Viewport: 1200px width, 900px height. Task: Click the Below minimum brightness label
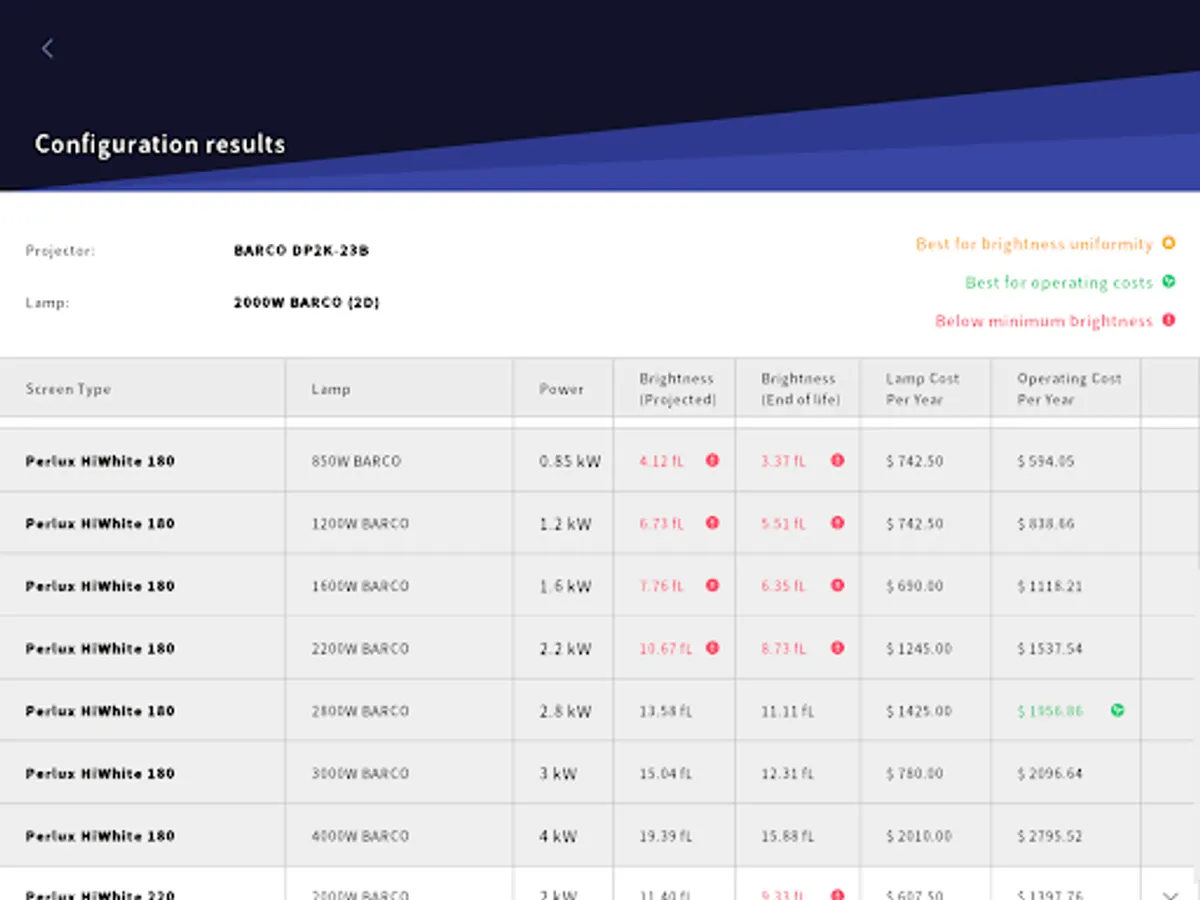coord(1044,321)
